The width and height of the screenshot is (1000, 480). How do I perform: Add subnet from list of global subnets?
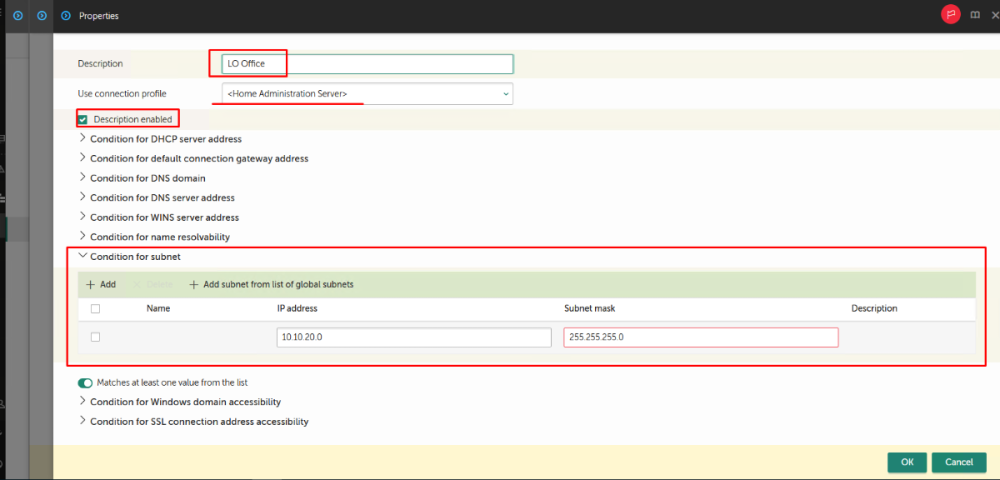271,284
